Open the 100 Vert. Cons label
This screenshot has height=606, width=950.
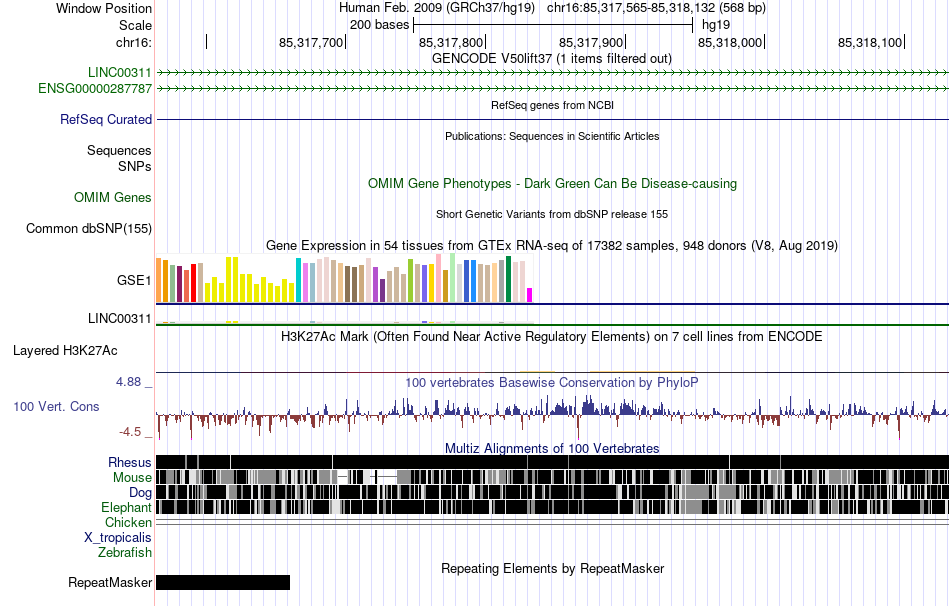(x=56, y=407)
